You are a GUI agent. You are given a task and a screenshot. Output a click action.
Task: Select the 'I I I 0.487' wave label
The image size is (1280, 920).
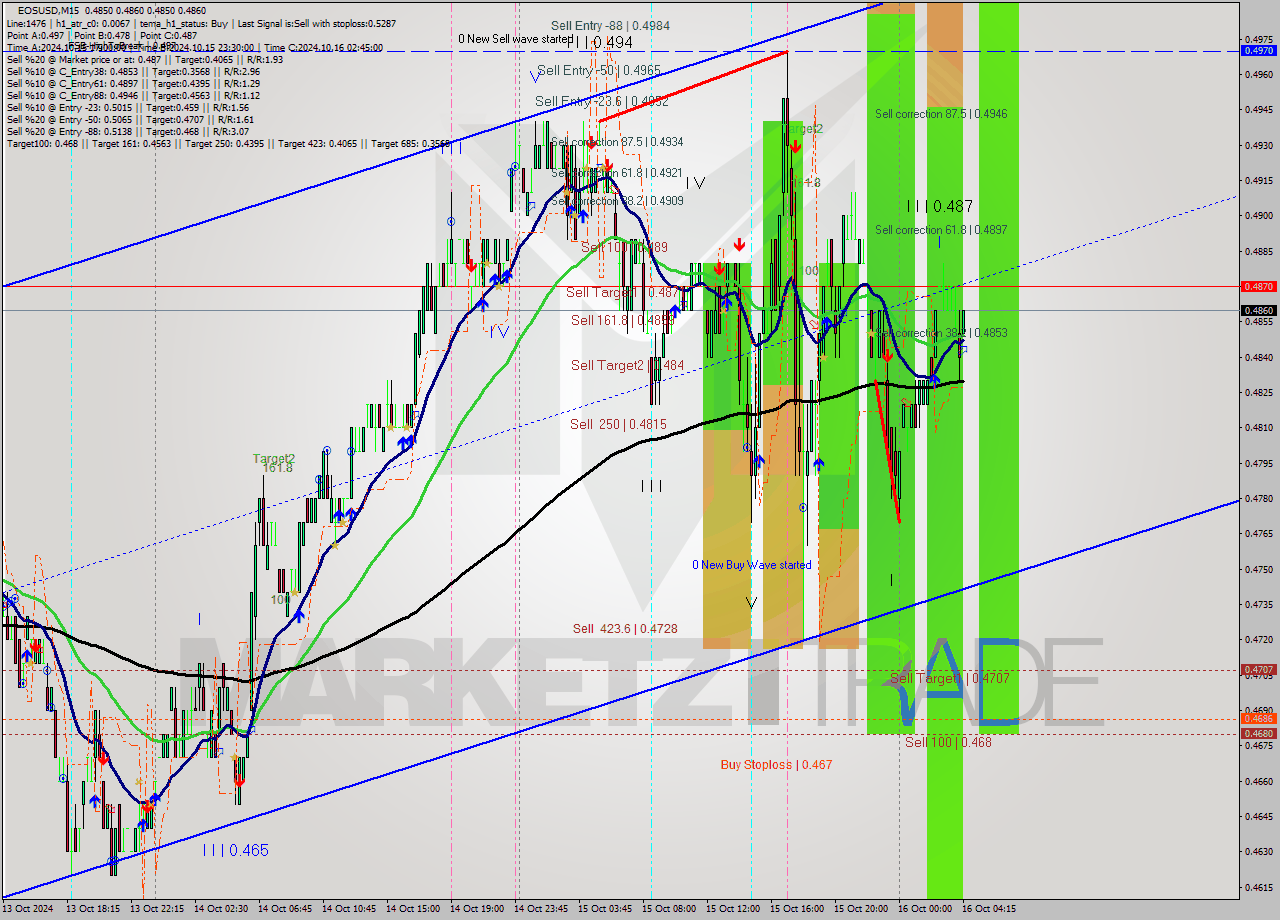pos(939,206)
